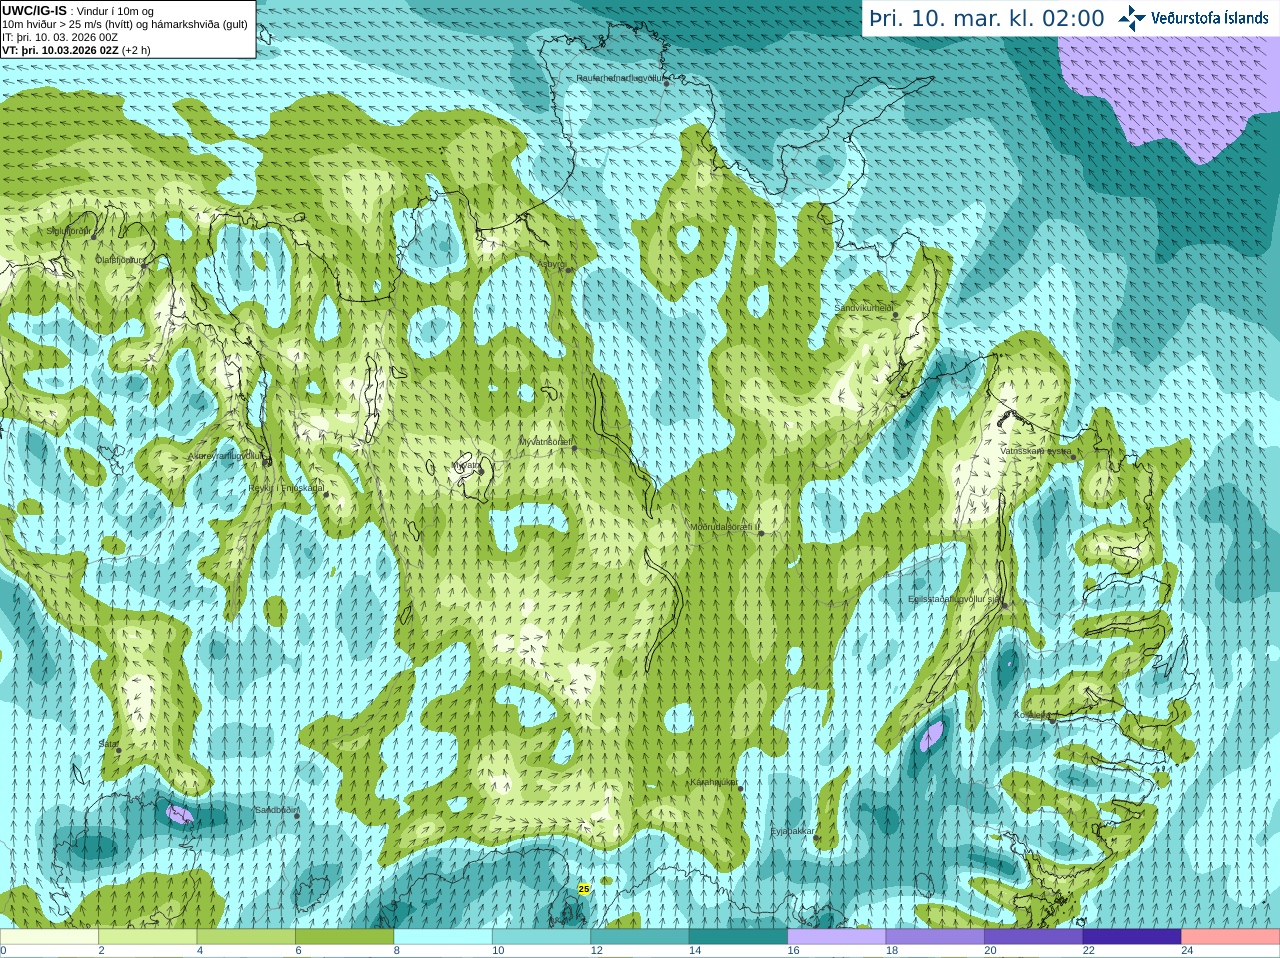Click the 0–2 m/s legend color

coord(49,937)
